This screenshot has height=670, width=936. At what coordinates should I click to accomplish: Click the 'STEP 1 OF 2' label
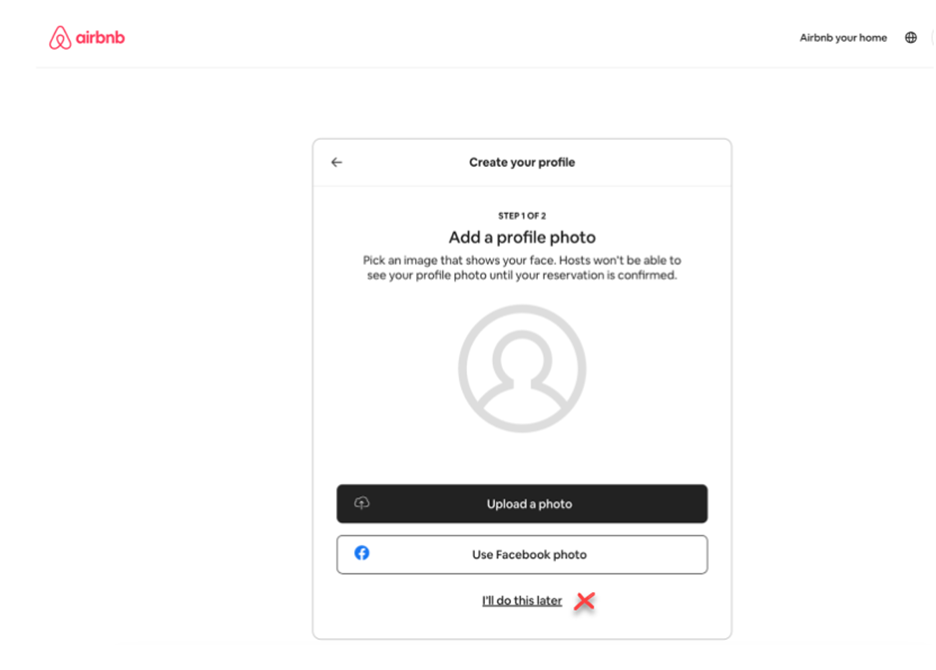pos(522,216)
